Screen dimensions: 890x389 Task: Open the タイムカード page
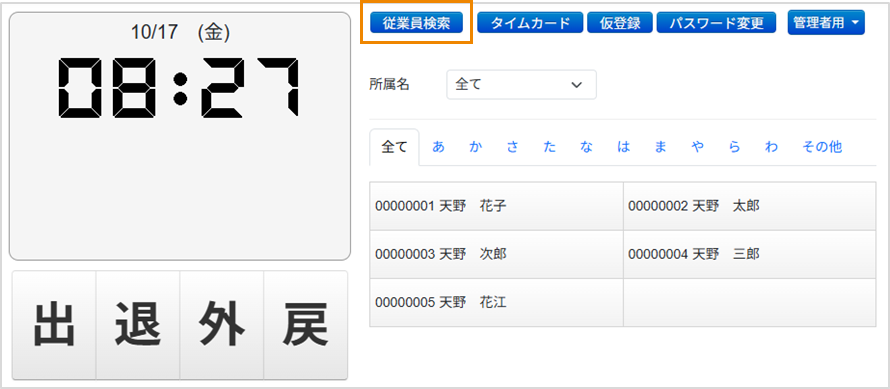coord(530,23)
